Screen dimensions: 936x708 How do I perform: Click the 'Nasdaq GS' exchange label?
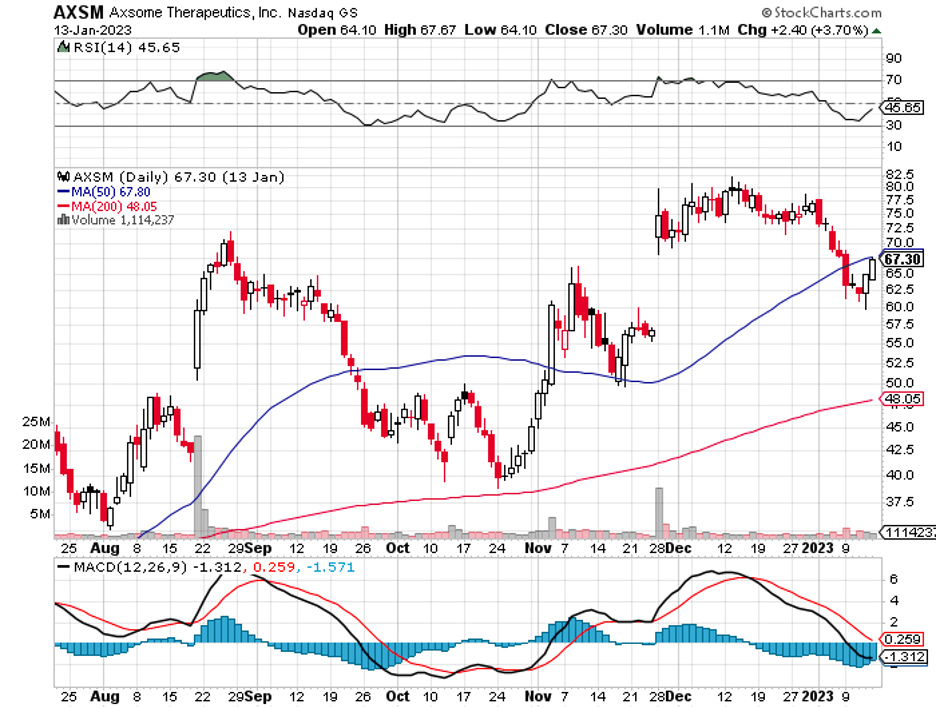(x=322, y=13)
